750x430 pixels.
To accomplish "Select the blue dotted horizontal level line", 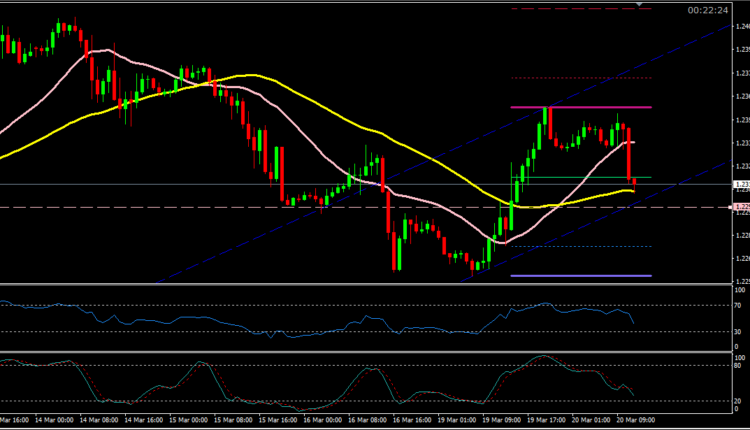I will click(x=580, y=246).
